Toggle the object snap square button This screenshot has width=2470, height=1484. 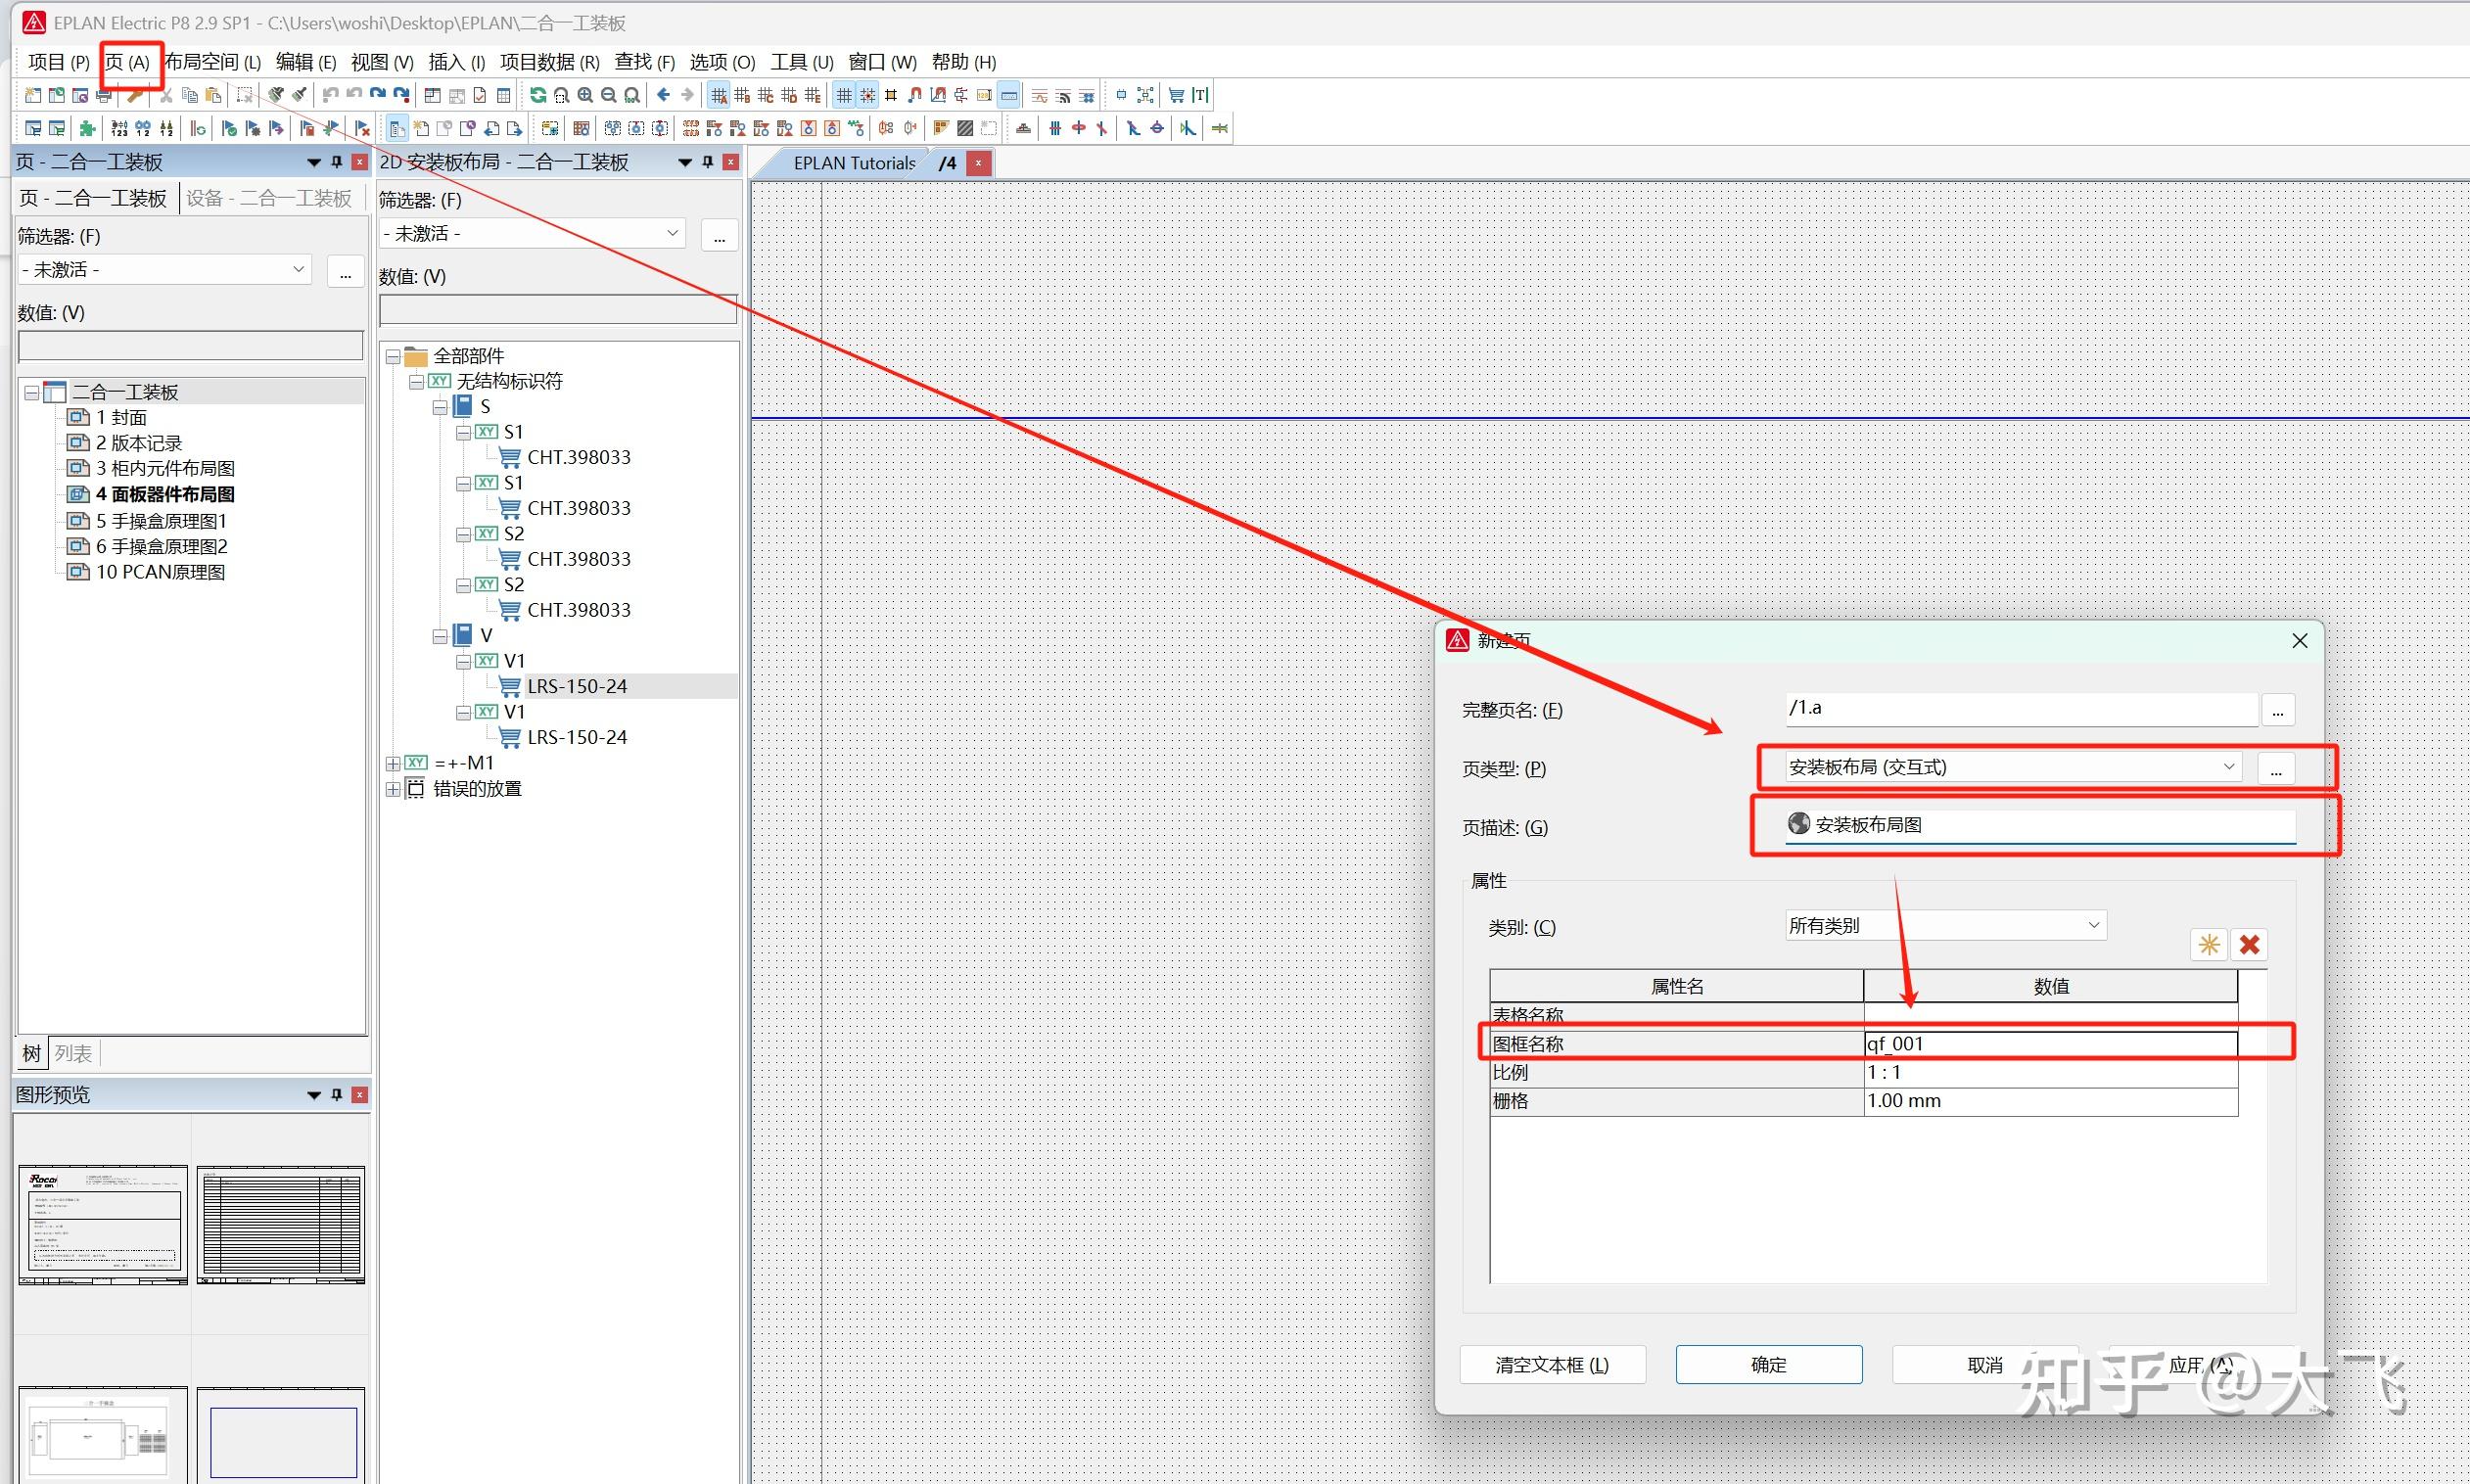[891, 95]
